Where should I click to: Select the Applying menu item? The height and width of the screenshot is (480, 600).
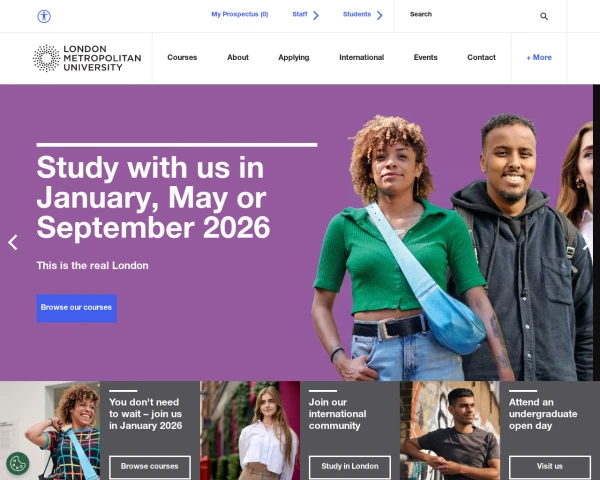tap(293, 57)
